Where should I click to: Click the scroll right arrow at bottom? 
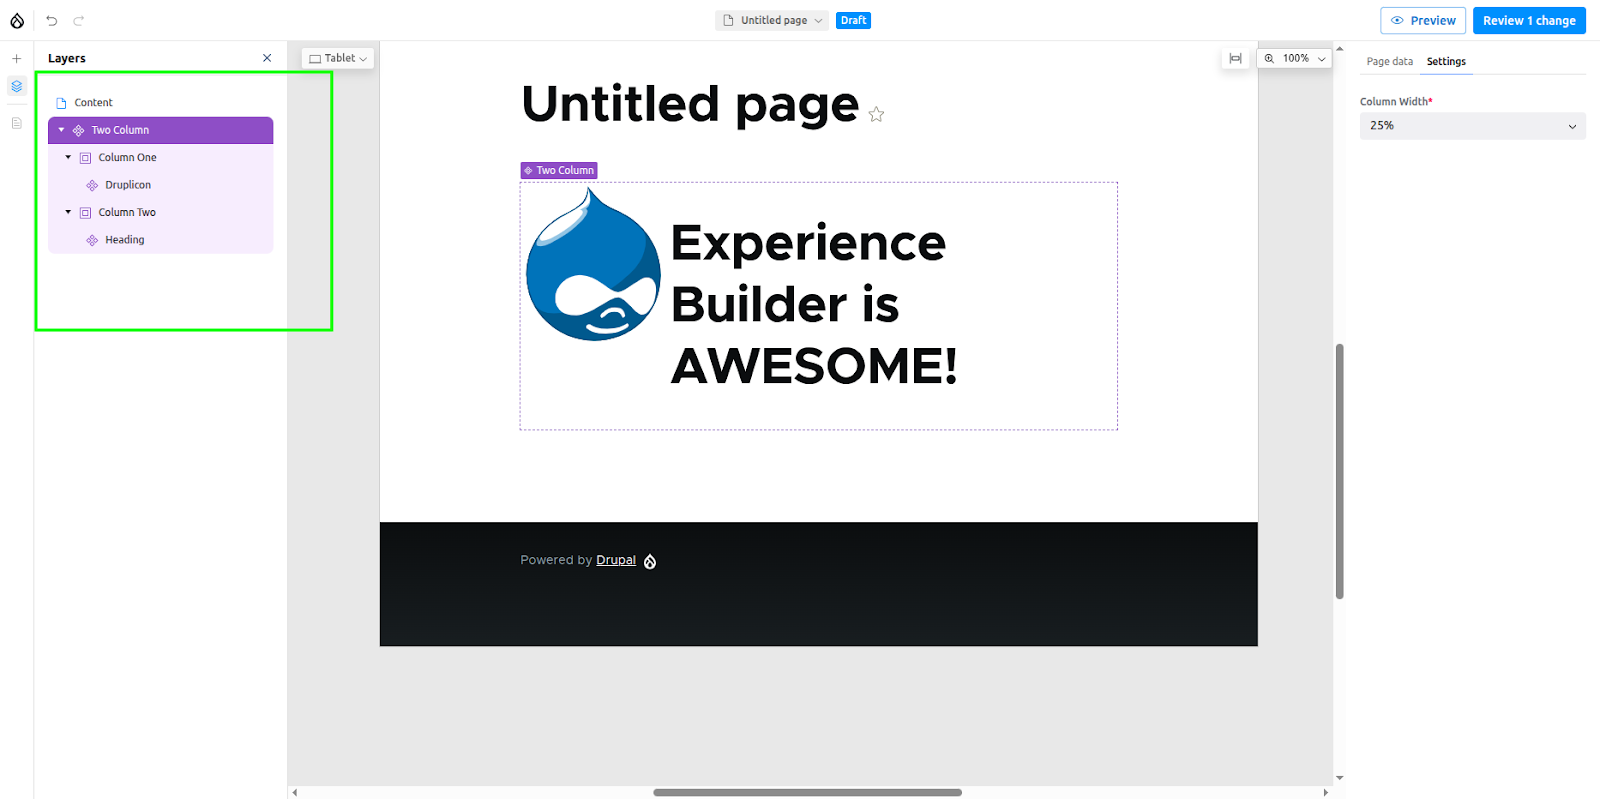[1326, 792]
